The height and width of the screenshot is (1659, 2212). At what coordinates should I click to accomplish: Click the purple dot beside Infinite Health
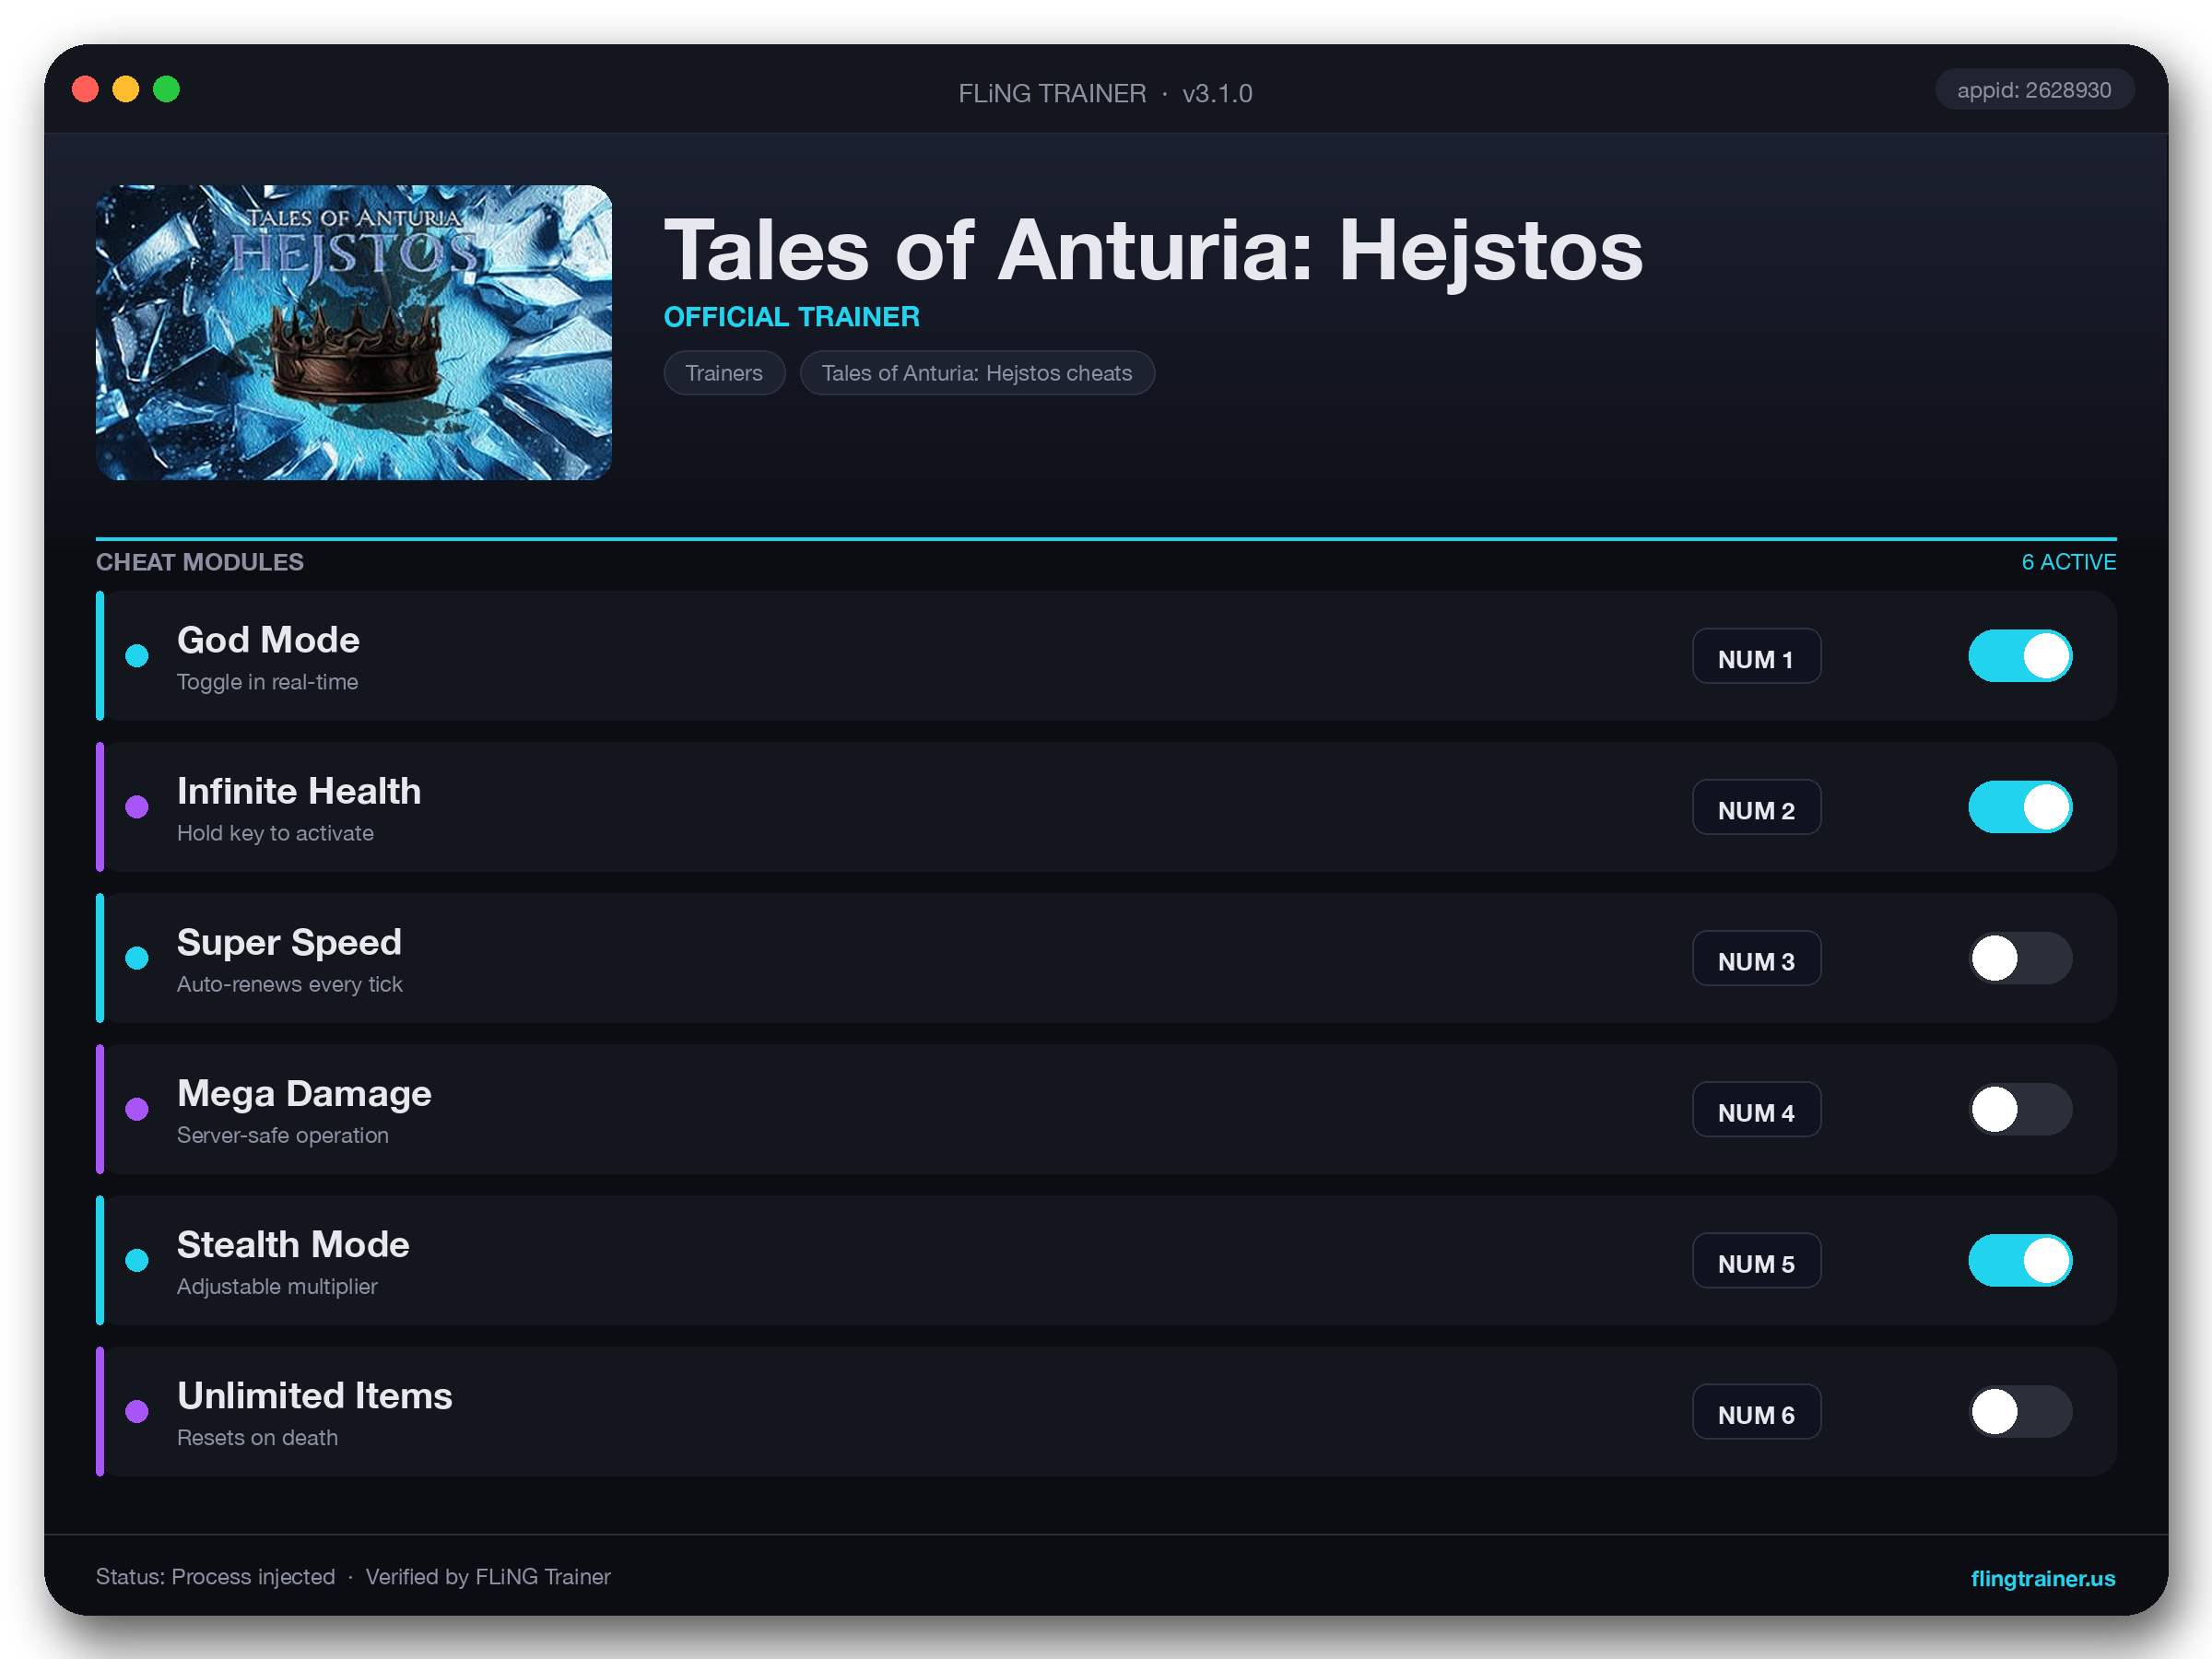pos(137,807)
